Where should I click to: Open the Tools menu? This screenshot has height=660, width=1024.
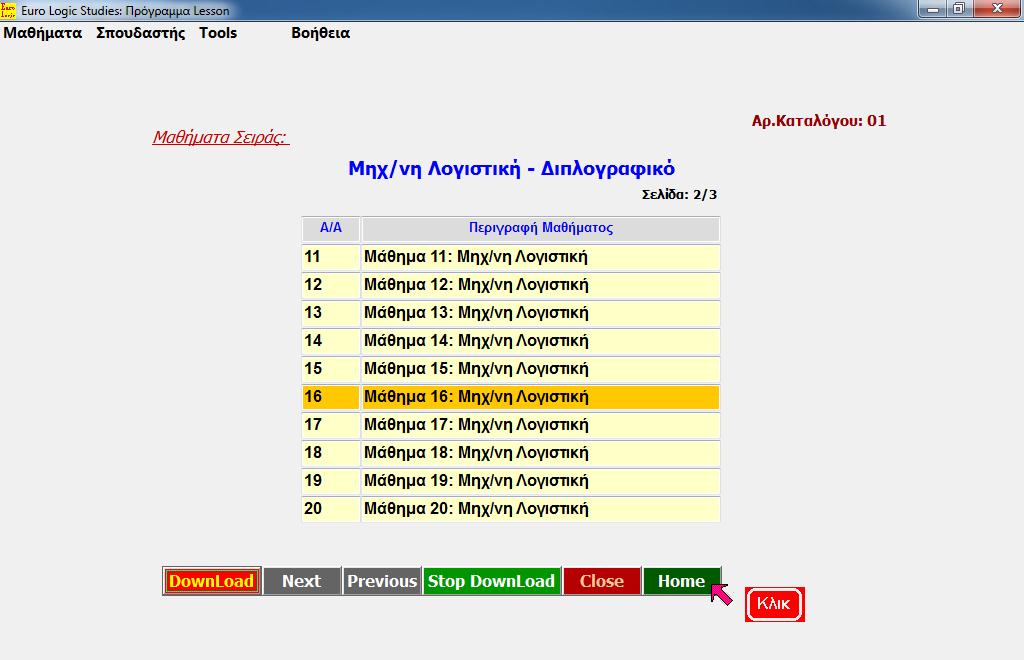click(x=218, y=33)
